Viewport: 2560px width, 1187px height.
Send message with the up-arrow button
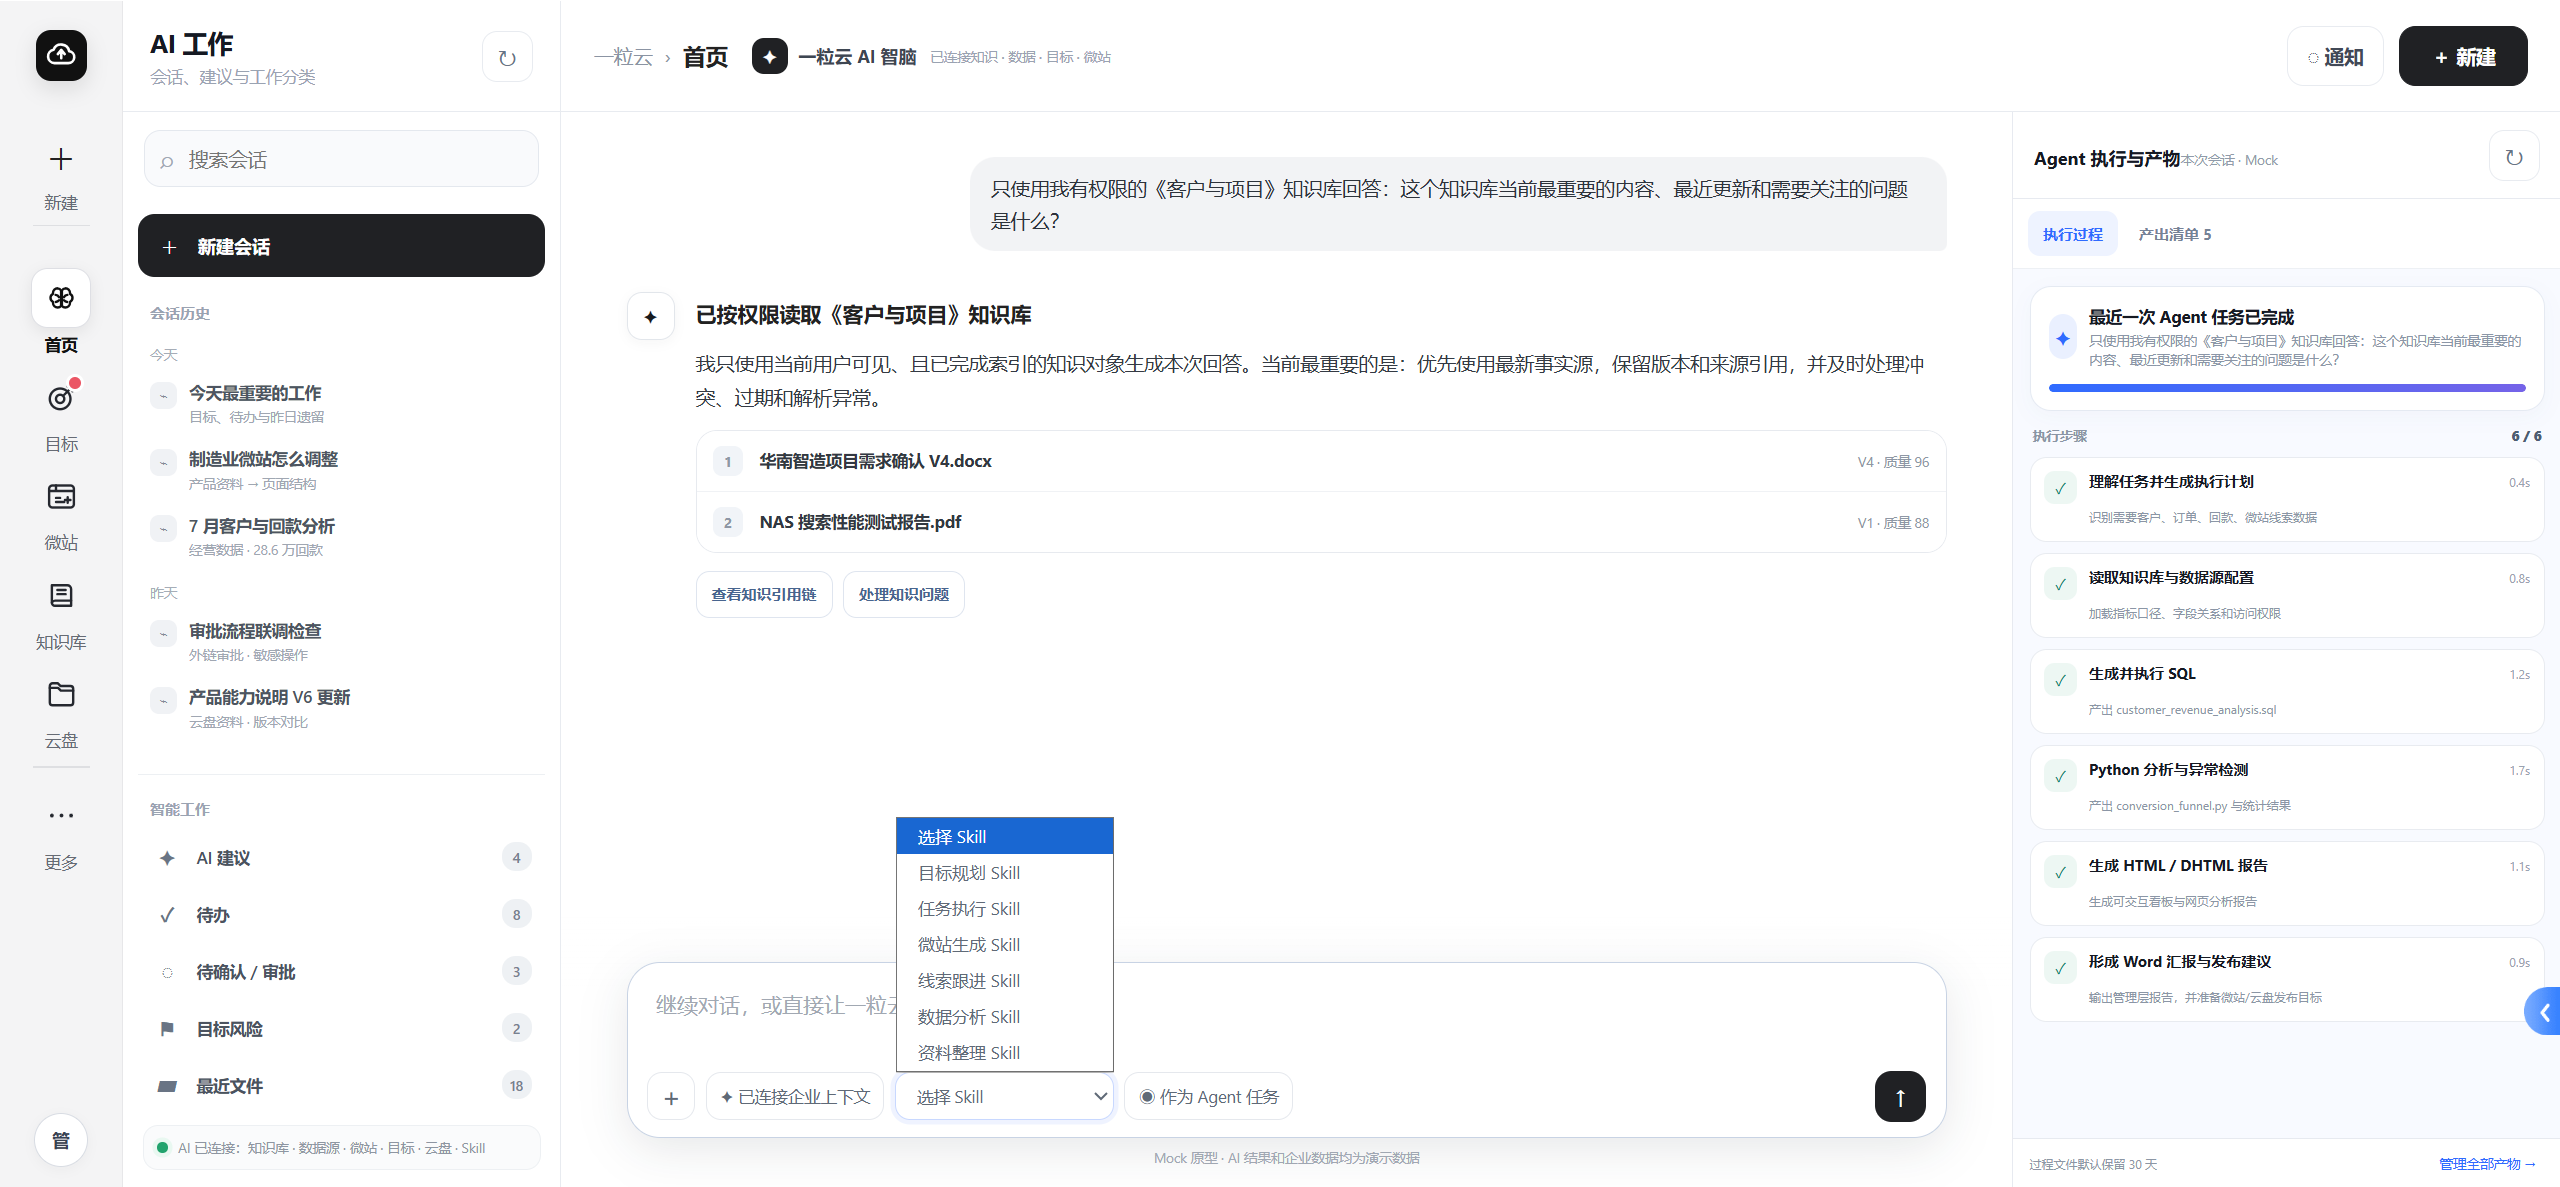tap(1900, 1097)
